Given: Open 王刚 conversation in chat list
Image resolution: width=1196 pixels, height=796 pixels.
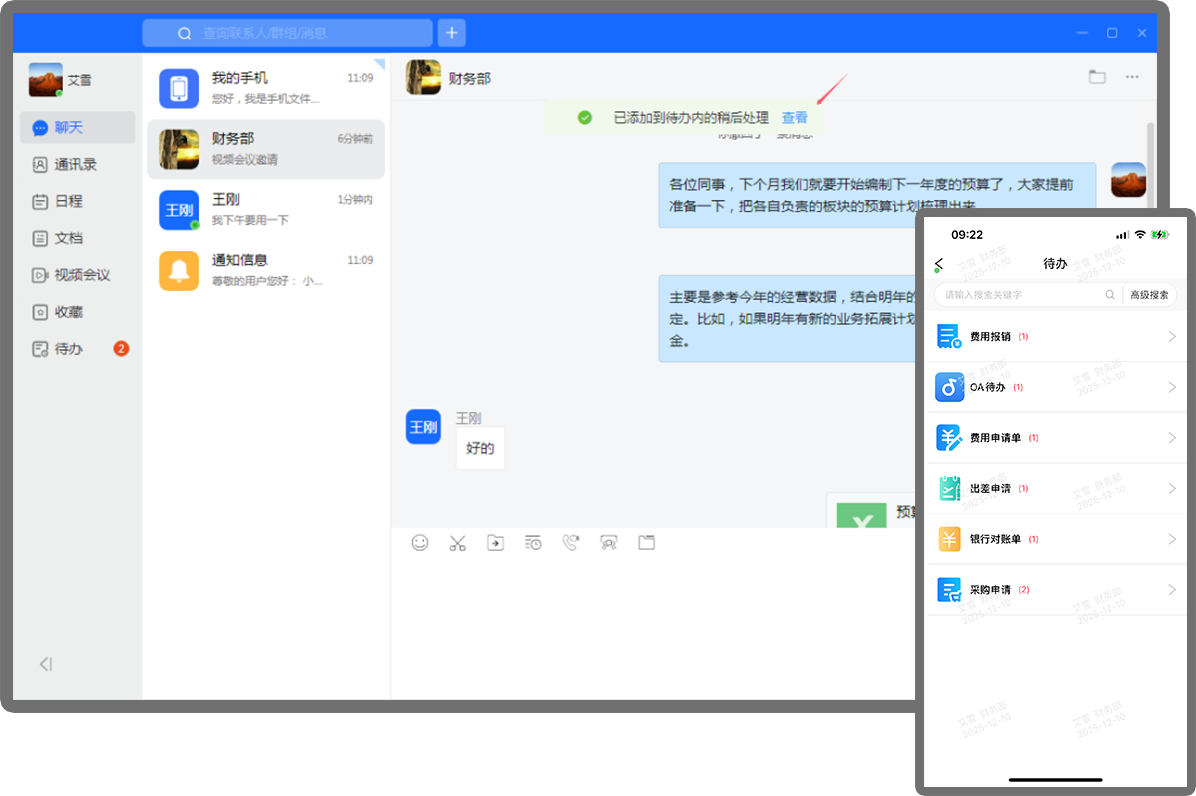Looking at the screenshot, I should point(265,210).
